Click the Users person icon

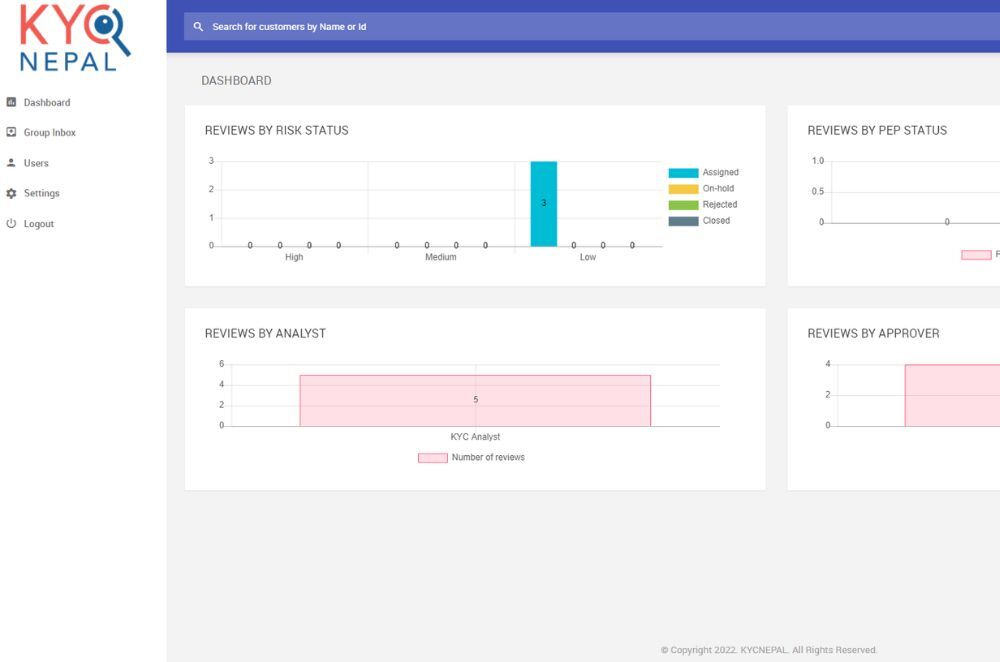coord(12,163)
